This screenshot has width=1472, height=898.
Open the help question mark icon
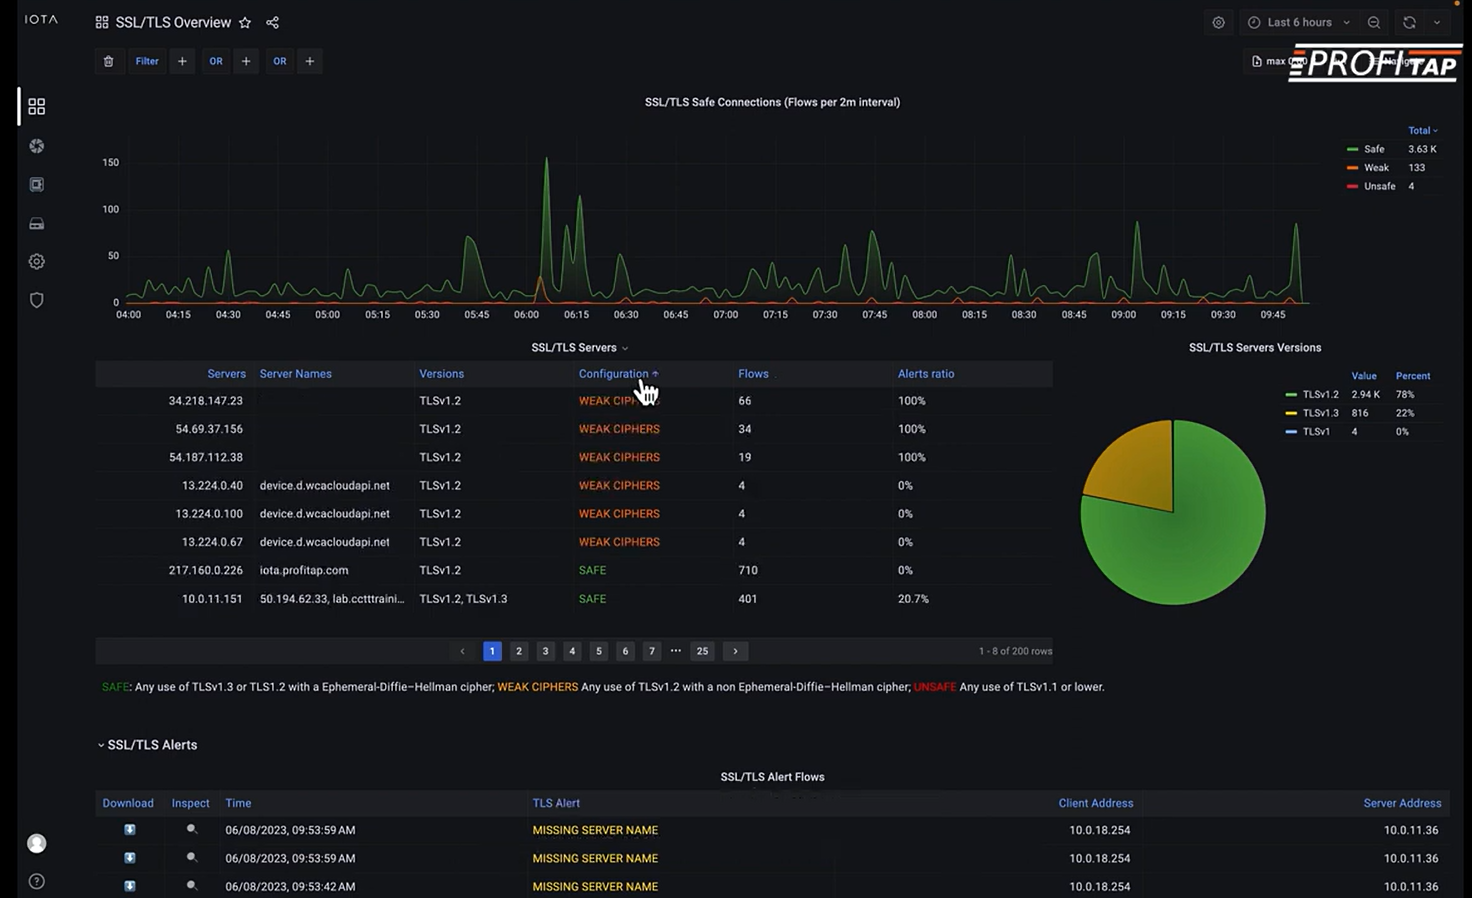pyautogui.click(x=37, y=882)
